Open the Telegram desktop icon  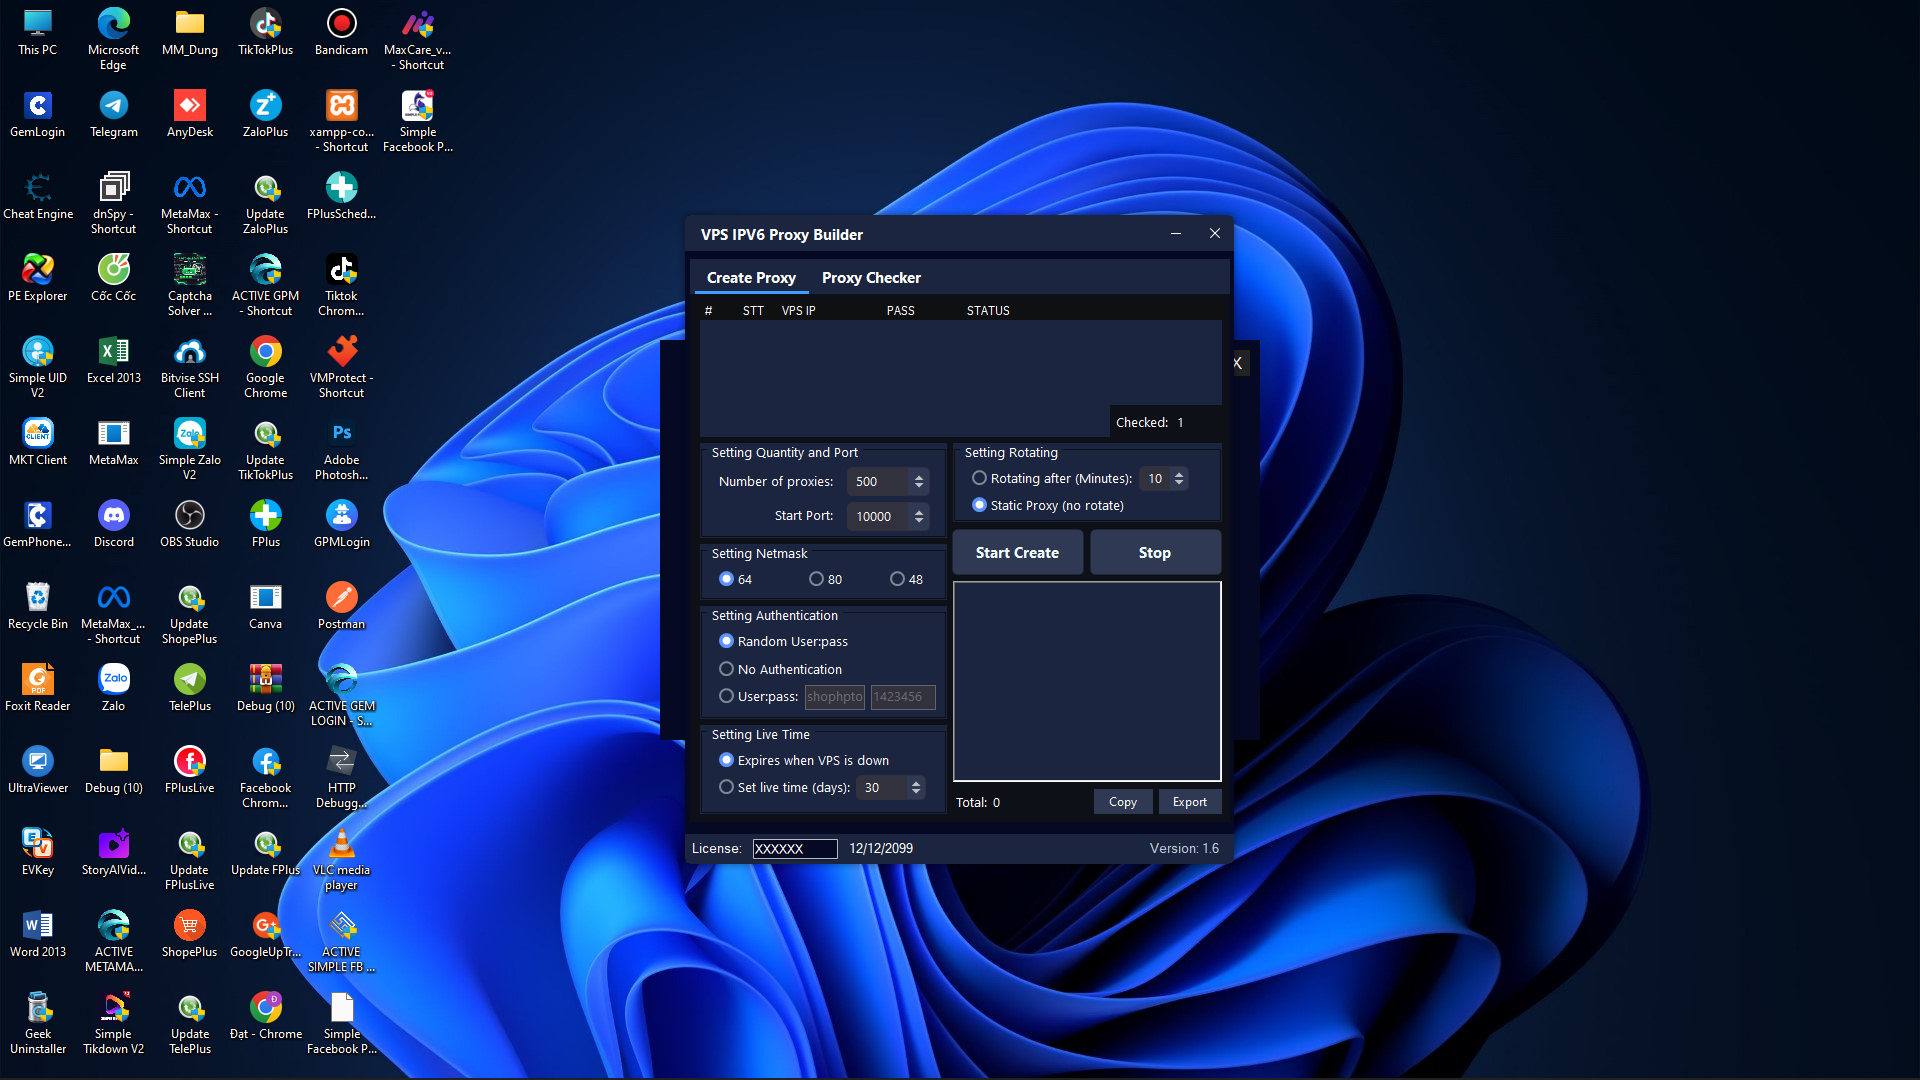[x=113, y=114]
